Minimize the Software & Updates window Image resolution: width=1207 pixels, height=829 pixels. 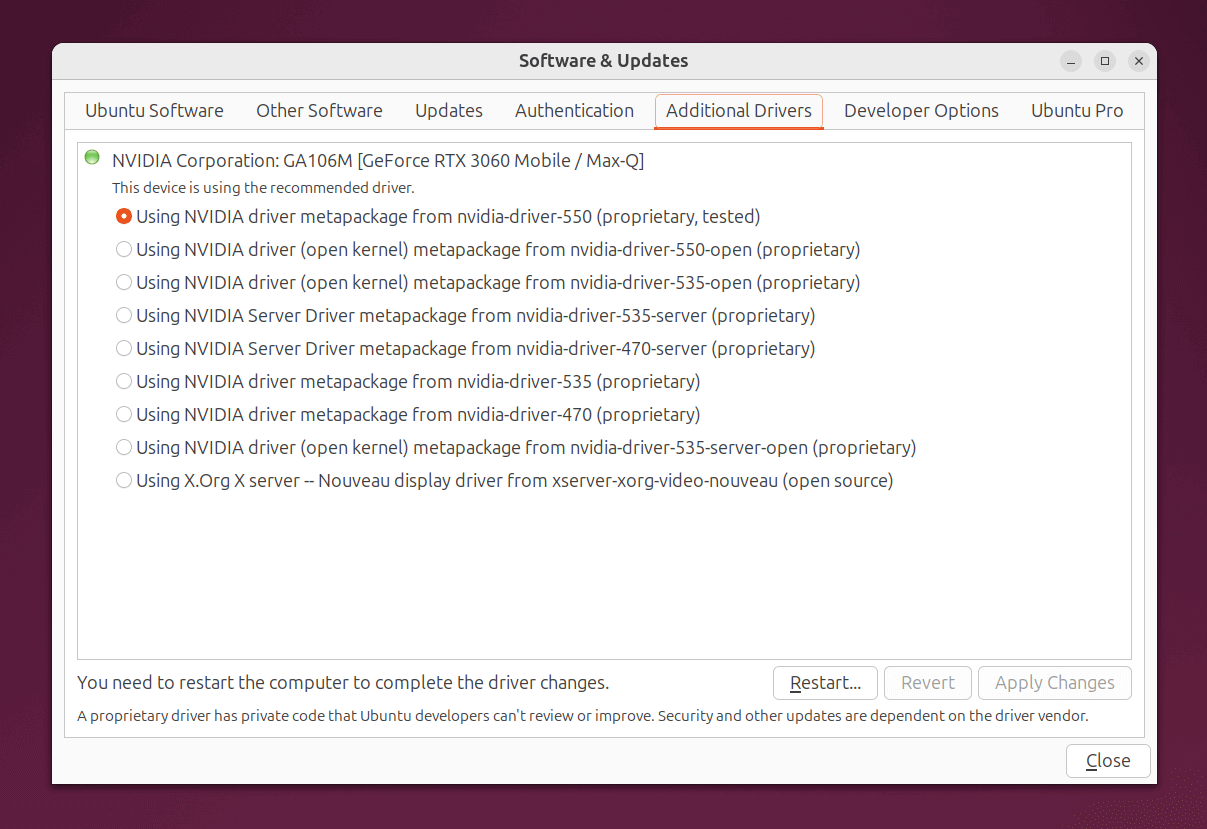point(1071,61)
